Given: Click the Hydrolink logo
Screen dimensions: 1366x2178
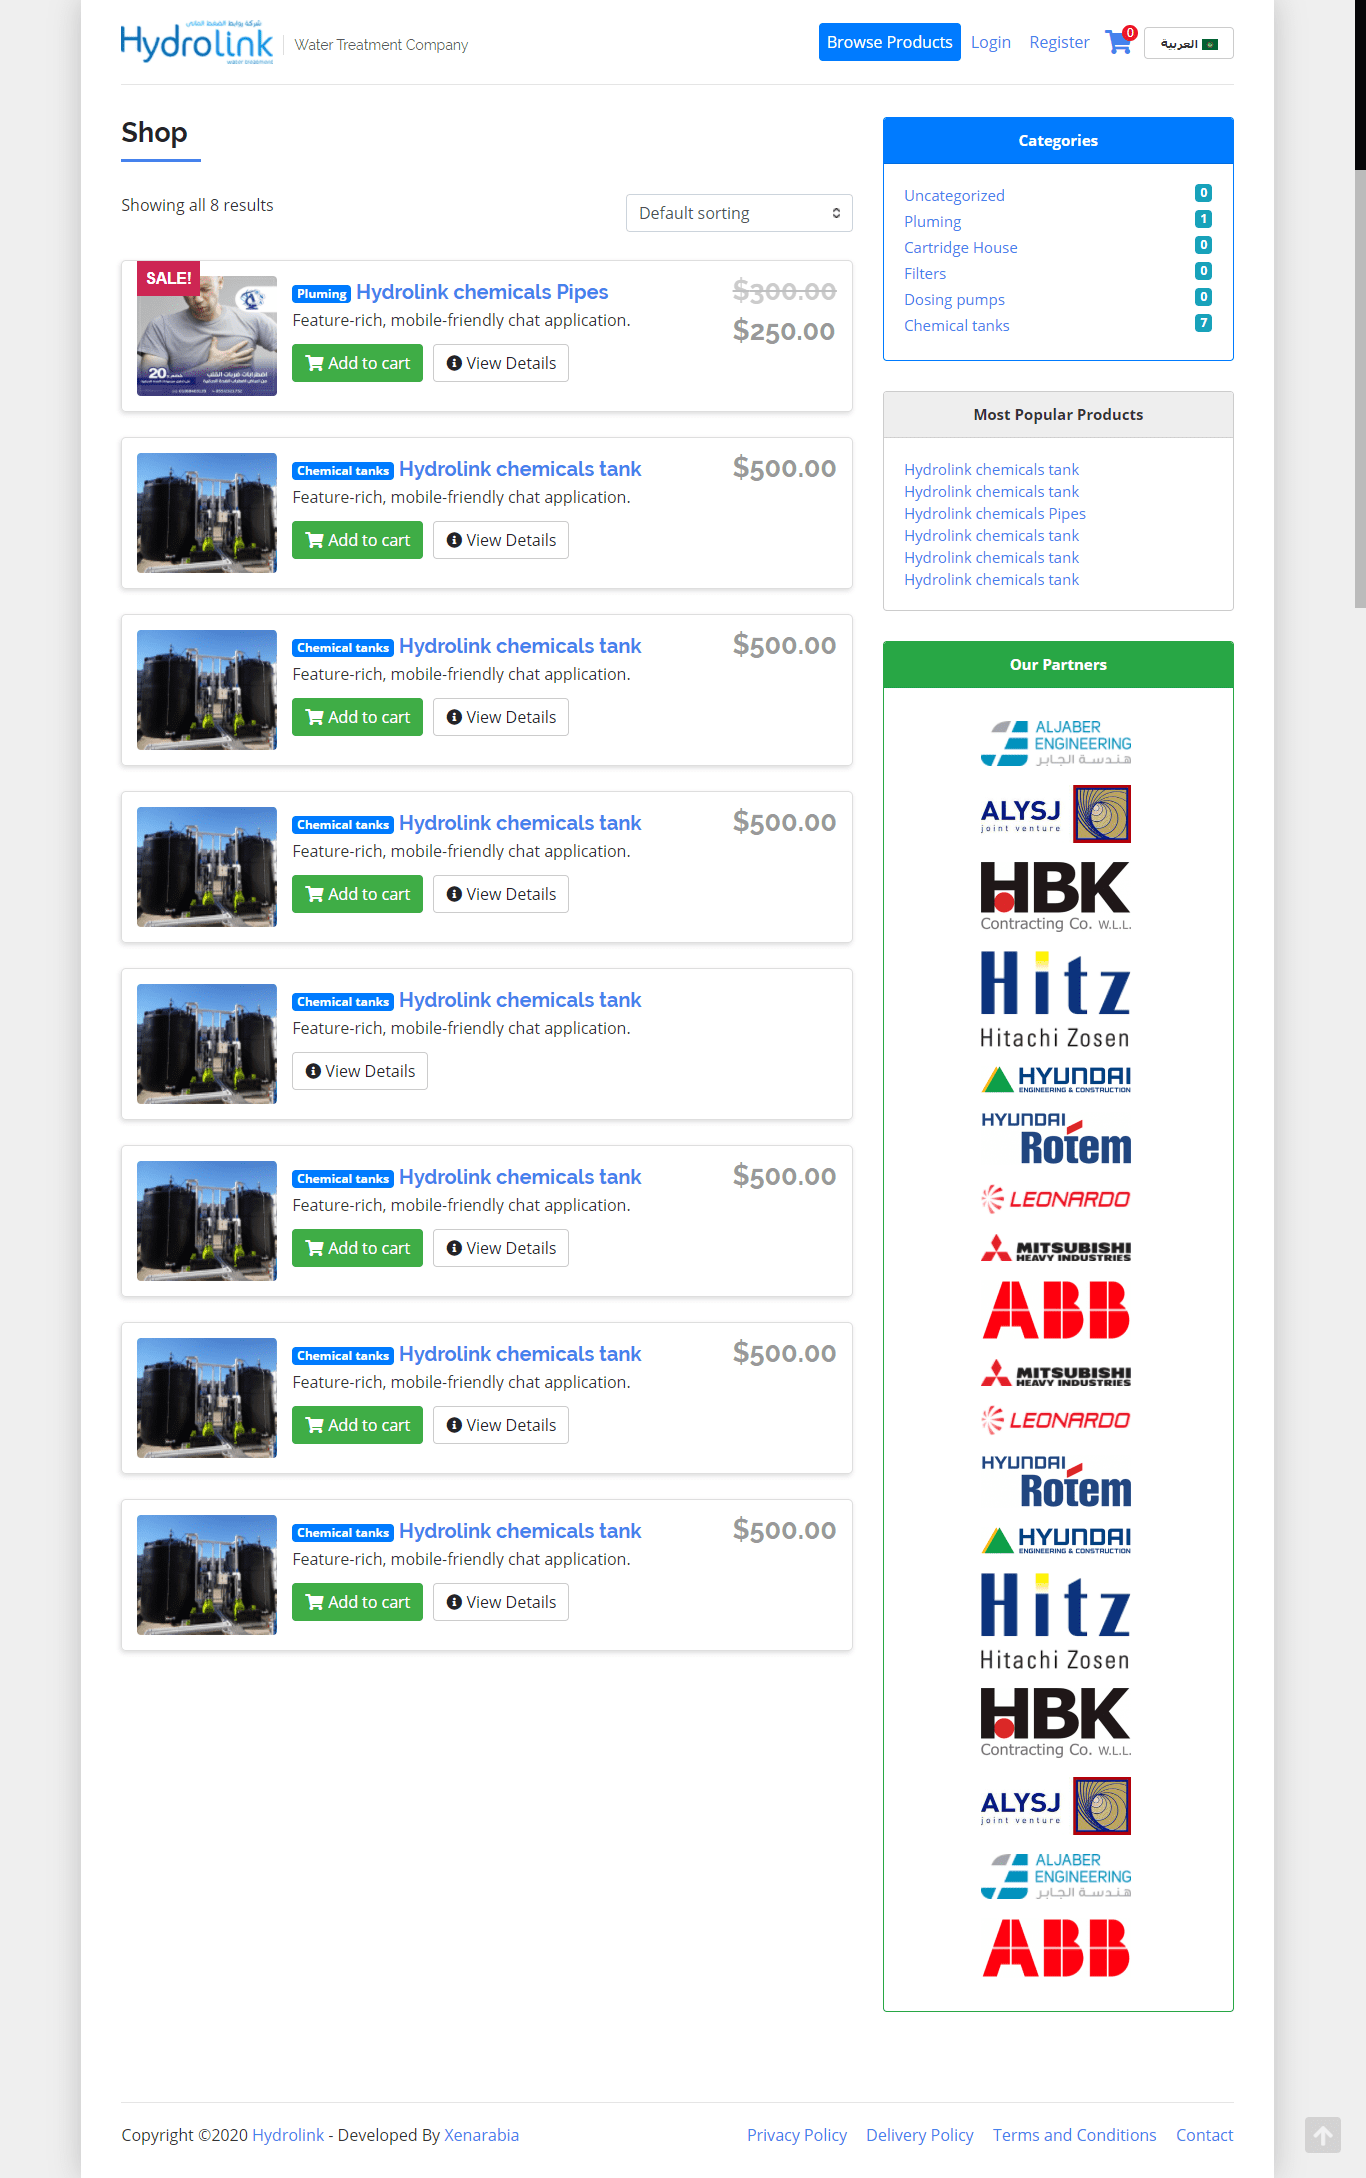Looking at the screenshot, I should tap(197, 42).
